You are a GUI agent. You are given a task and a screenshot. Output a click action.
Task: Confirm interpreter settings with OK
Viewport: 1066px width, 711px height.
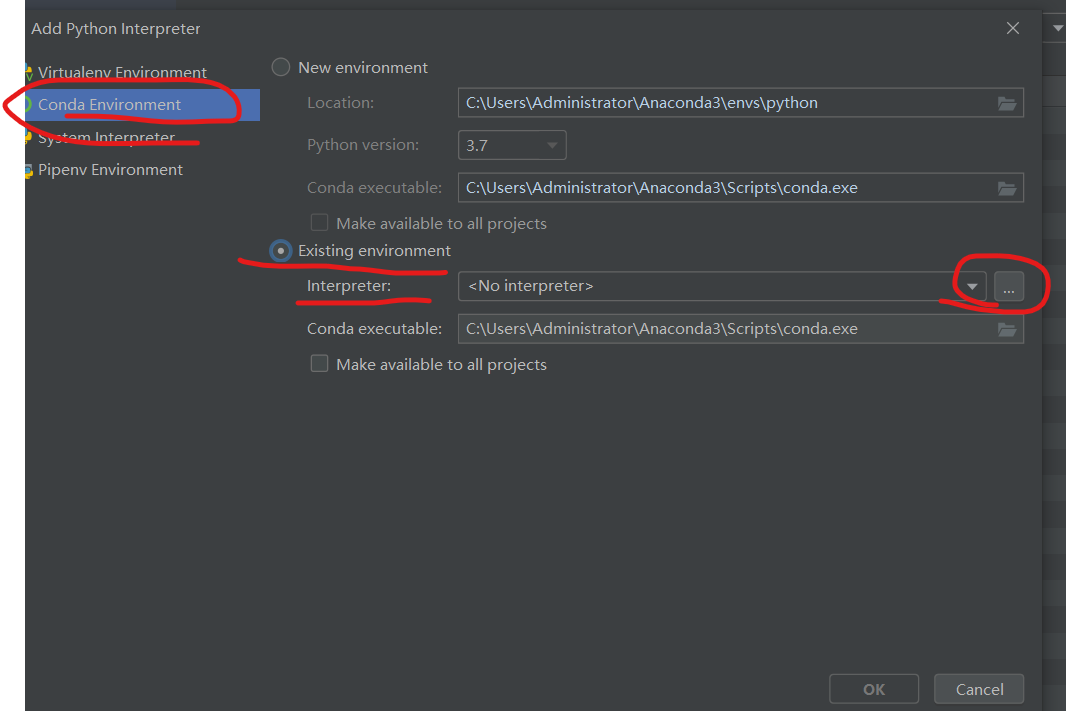pos(873,688)
